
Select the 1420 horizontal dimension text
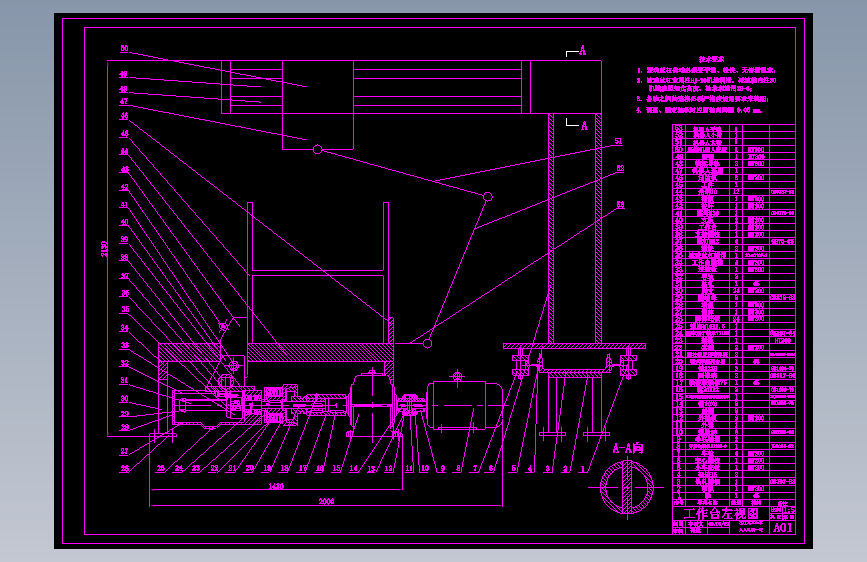276,486
